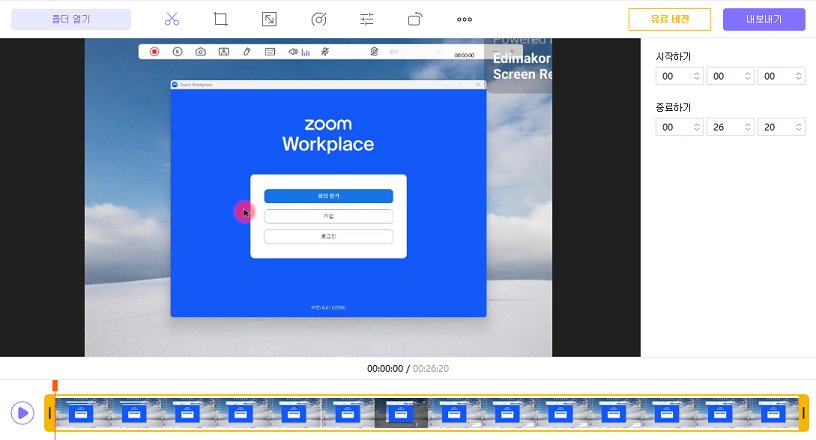Click the last 시작하기 time field
Image resolution: width=816 pixels, height=440 pixels.
pyautogui.click(x=781, y=76)
